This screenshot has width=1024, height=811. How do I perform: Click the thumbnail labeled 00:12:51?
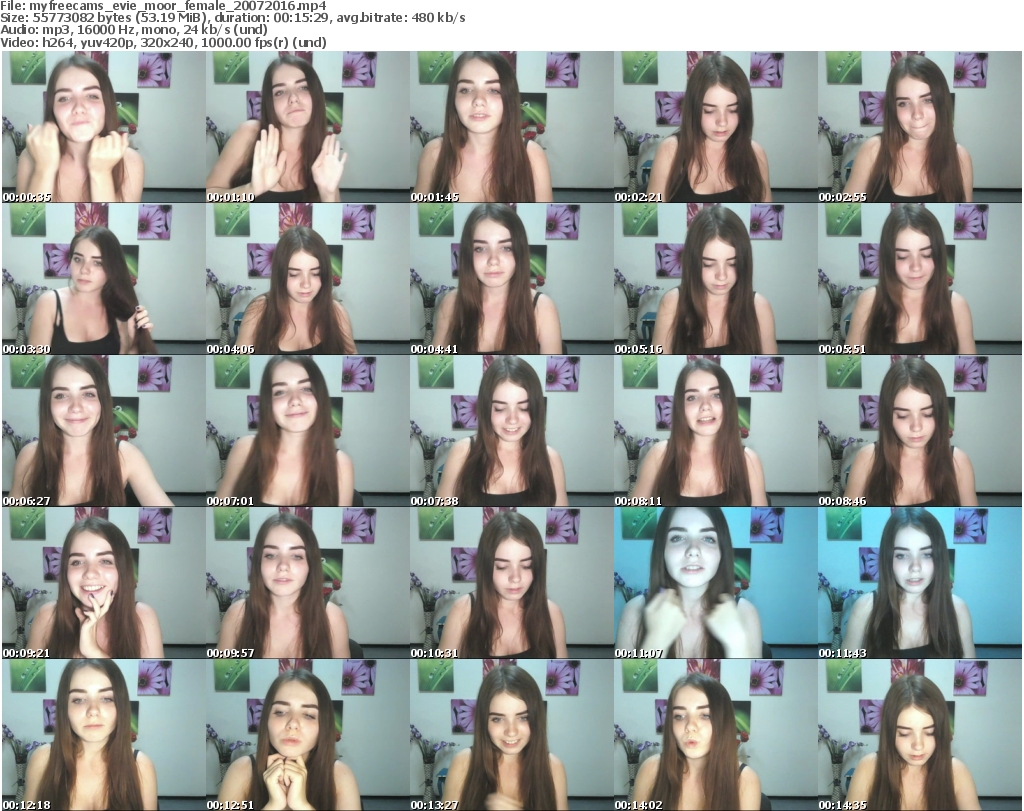[308, 735]
